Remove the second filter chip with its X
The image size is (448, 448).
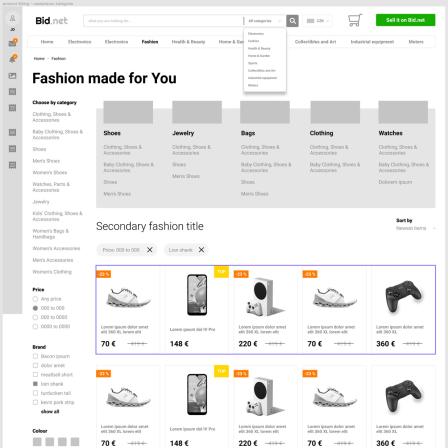click(x=201, y=250)
